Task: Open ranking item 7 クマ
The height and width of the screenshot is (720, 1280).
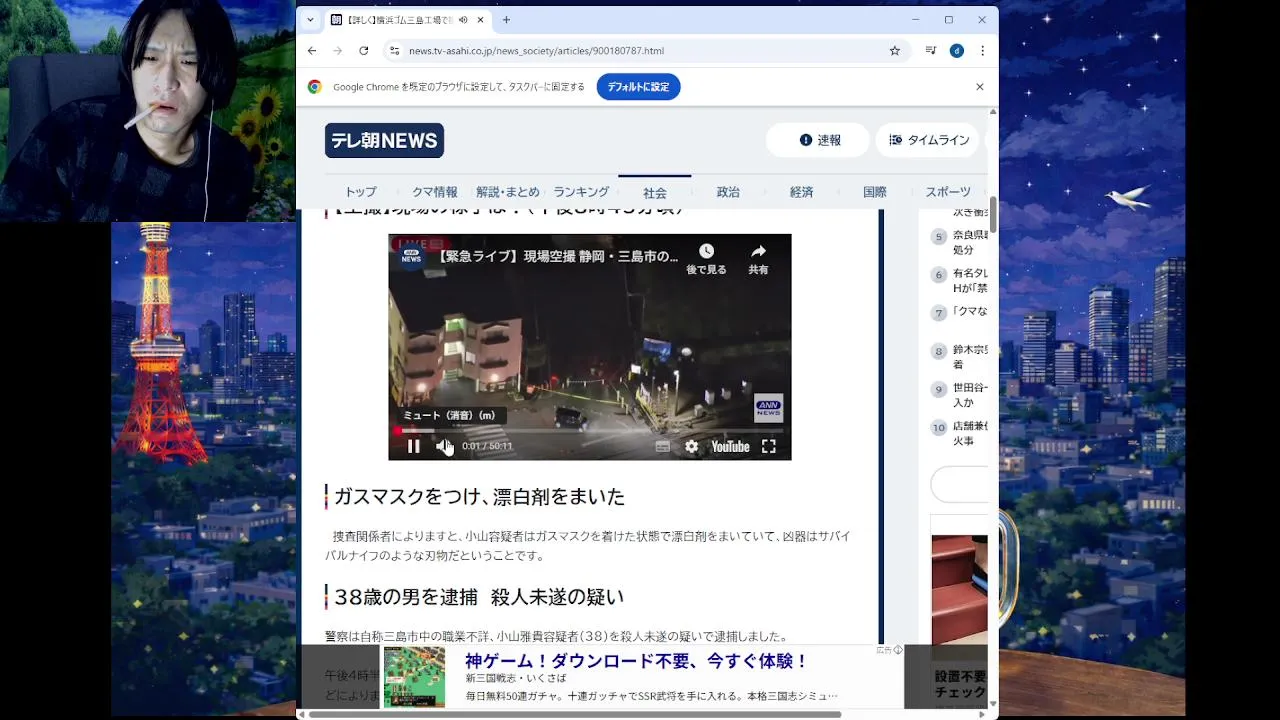Action: point(959,312)
